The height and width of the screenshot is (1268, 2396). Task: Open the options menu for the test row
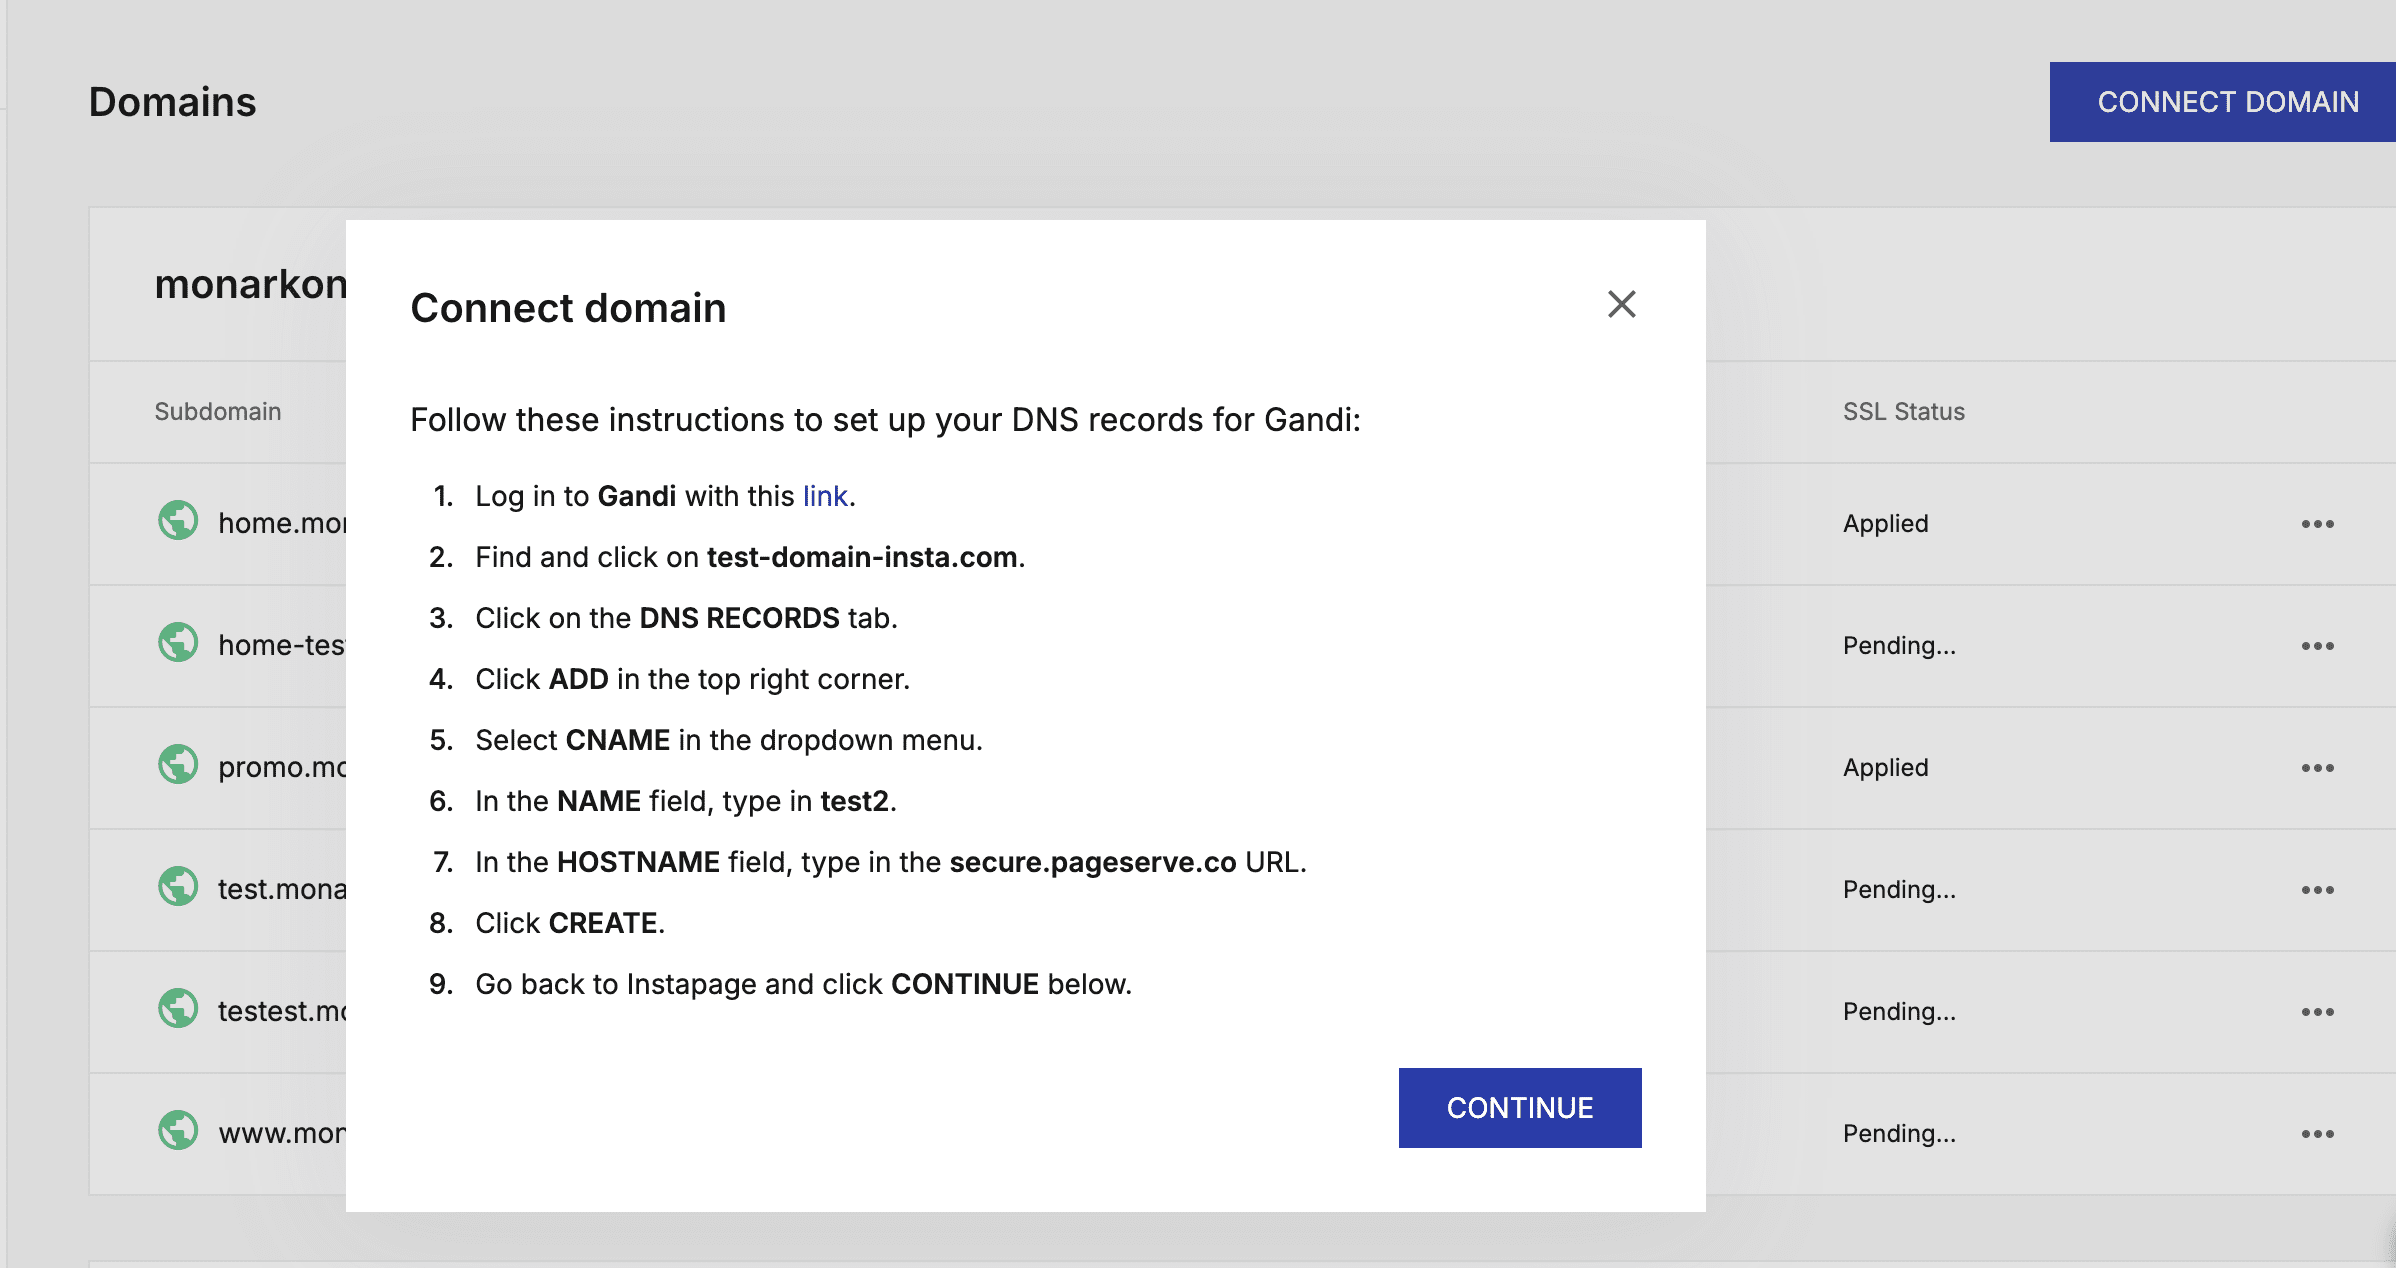2319,889
